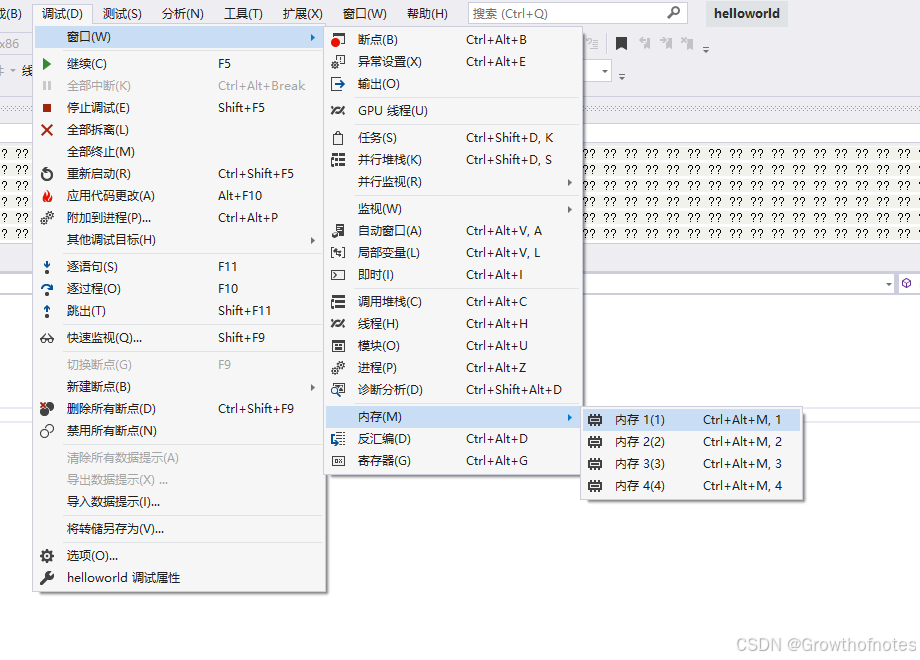Expand Other Debug Targets (其他调试目标) submenu
The width and height of the screenshot is (920, 660).
(313, 241)
